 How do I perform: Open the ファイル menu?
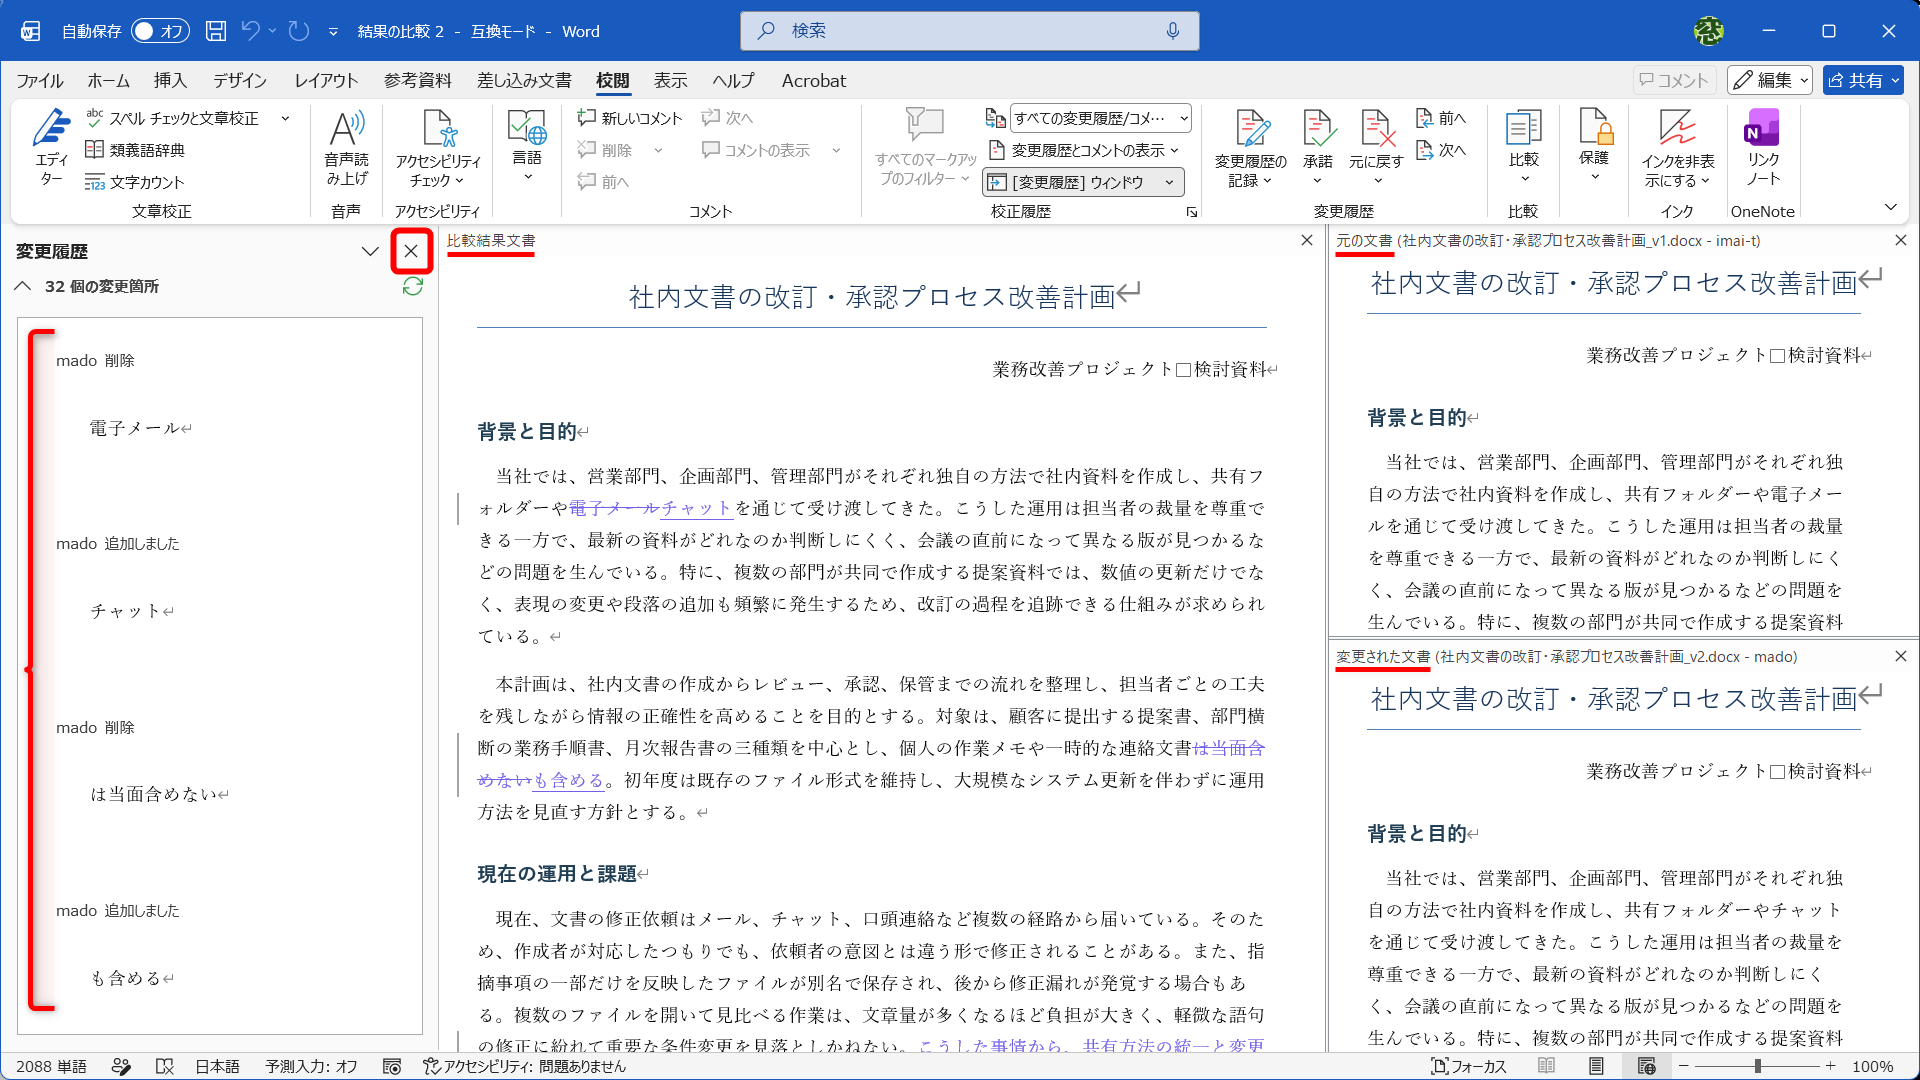pos(40,81)
